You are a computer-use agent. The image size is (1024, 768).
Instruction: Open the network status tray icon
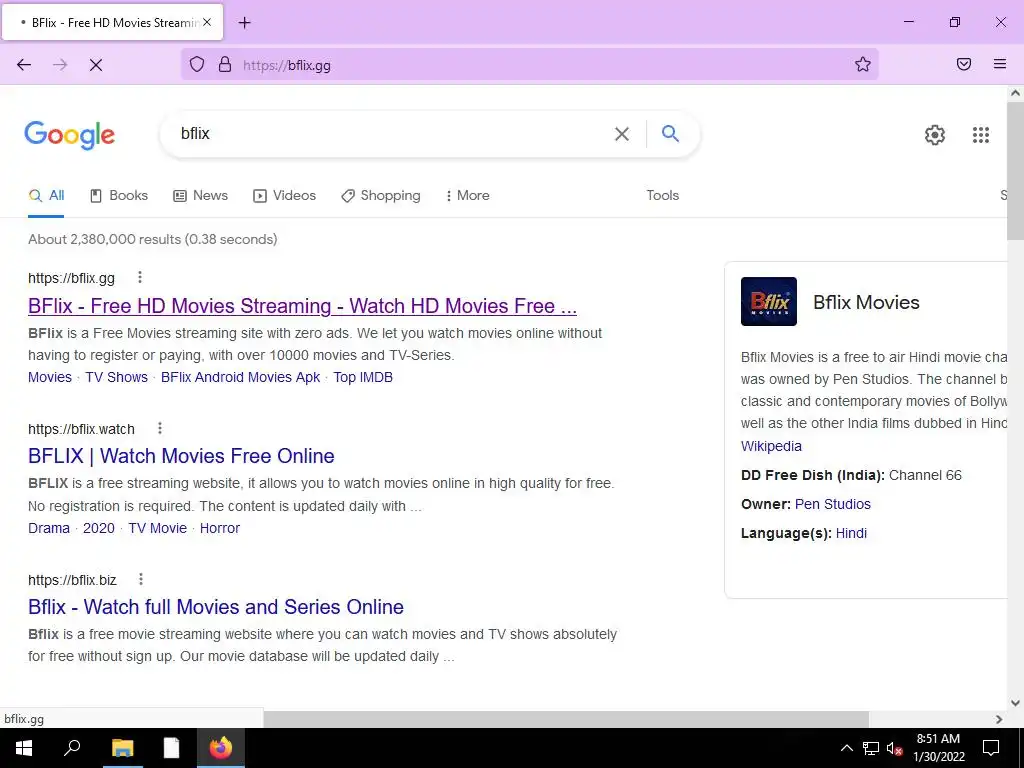tap(871, 748)
